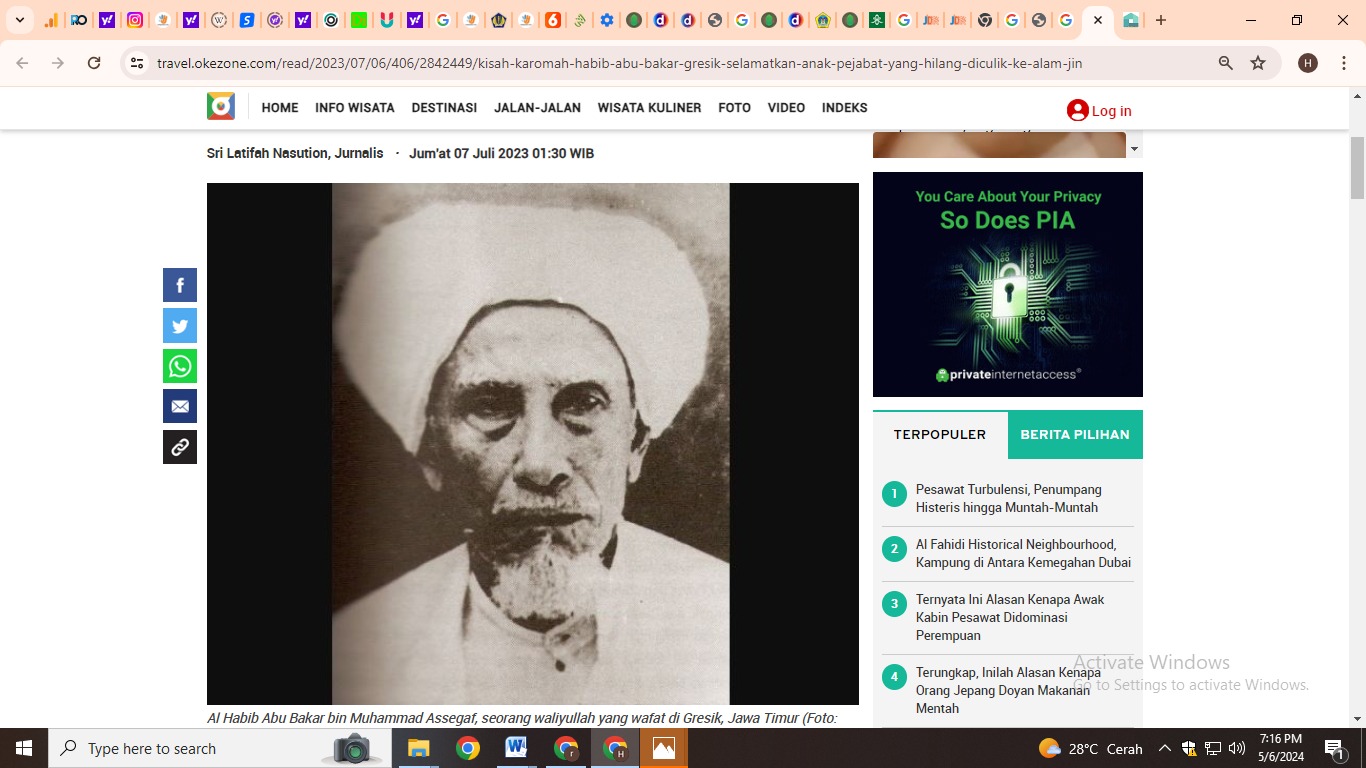Reload the page in Chrome
The width and height of the screenshot is (1366, 768).
(x=94, y=62)
